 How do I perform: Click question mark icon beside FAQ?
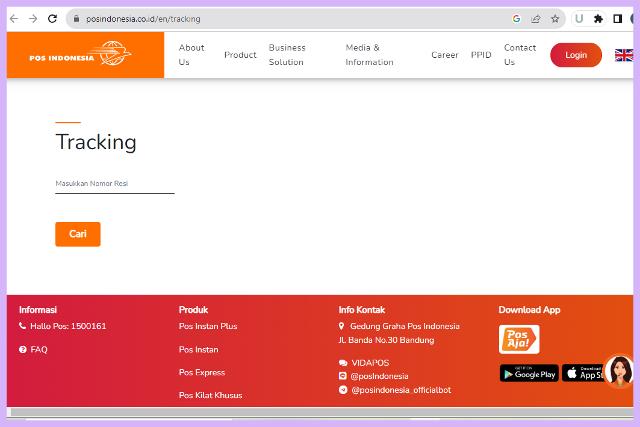22,349
